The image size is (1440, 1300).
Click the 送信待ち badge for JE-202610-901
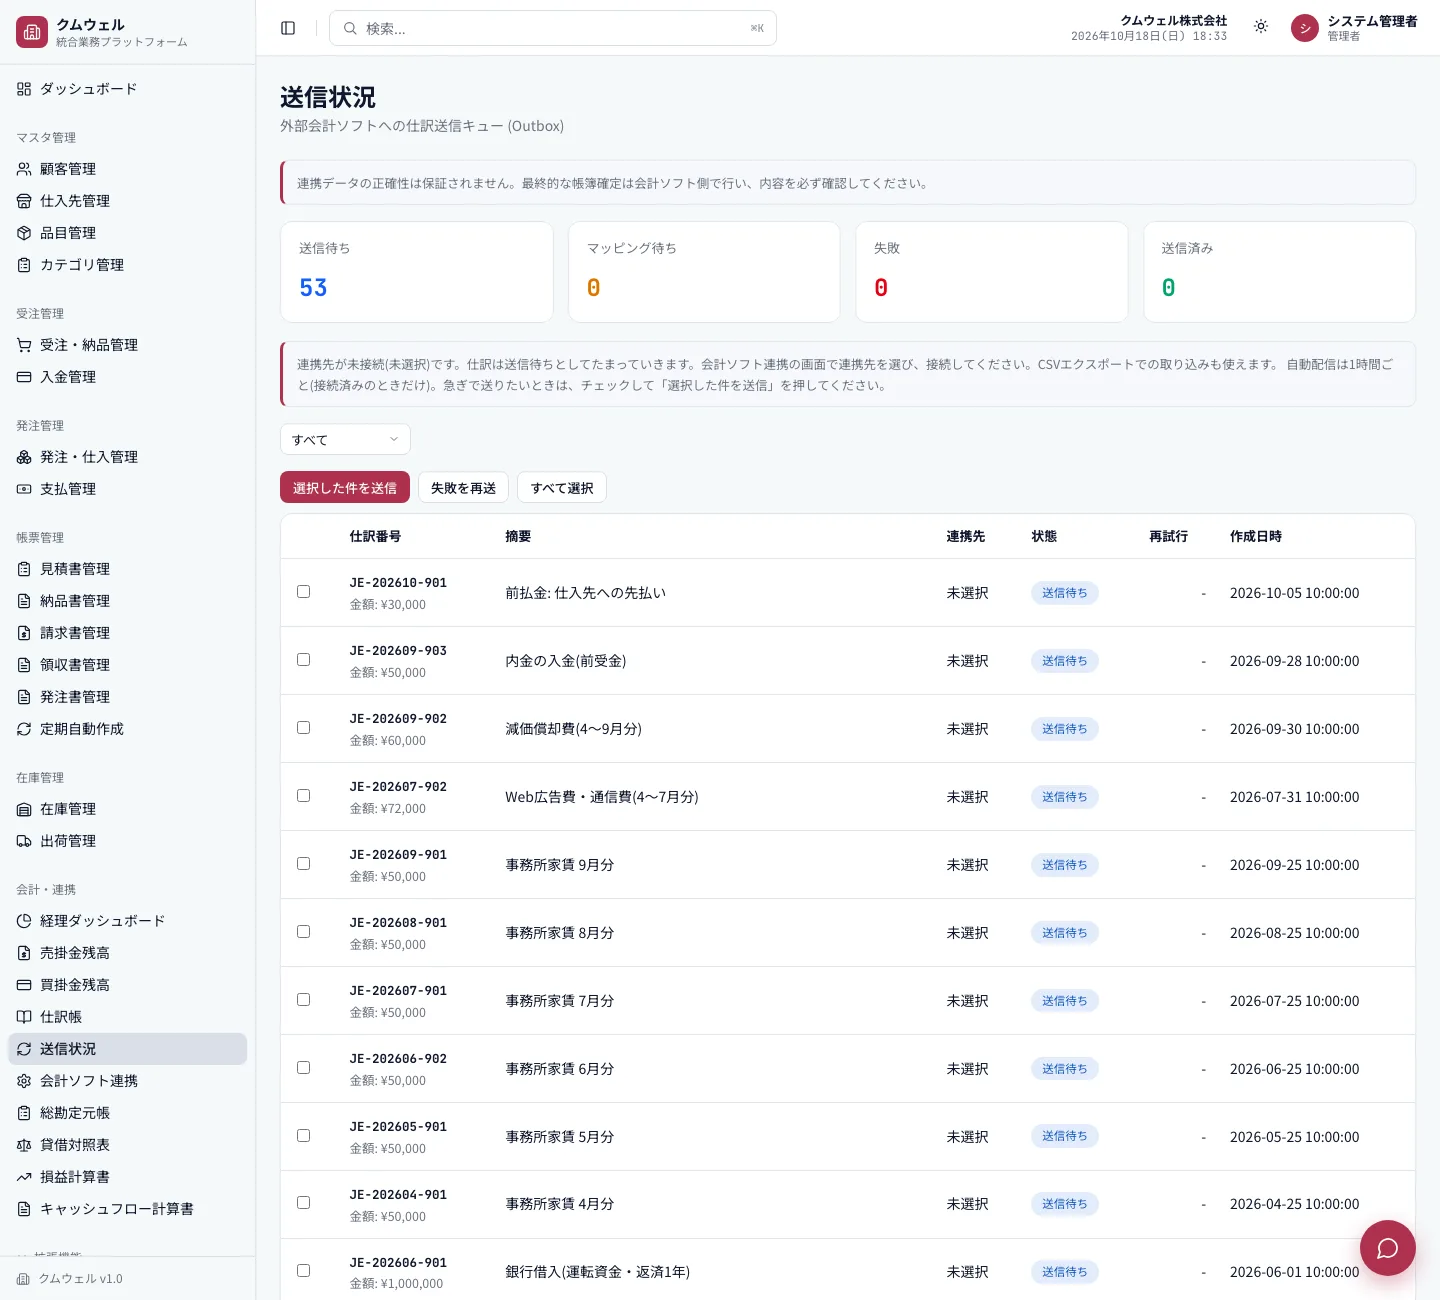point(1065,593)
